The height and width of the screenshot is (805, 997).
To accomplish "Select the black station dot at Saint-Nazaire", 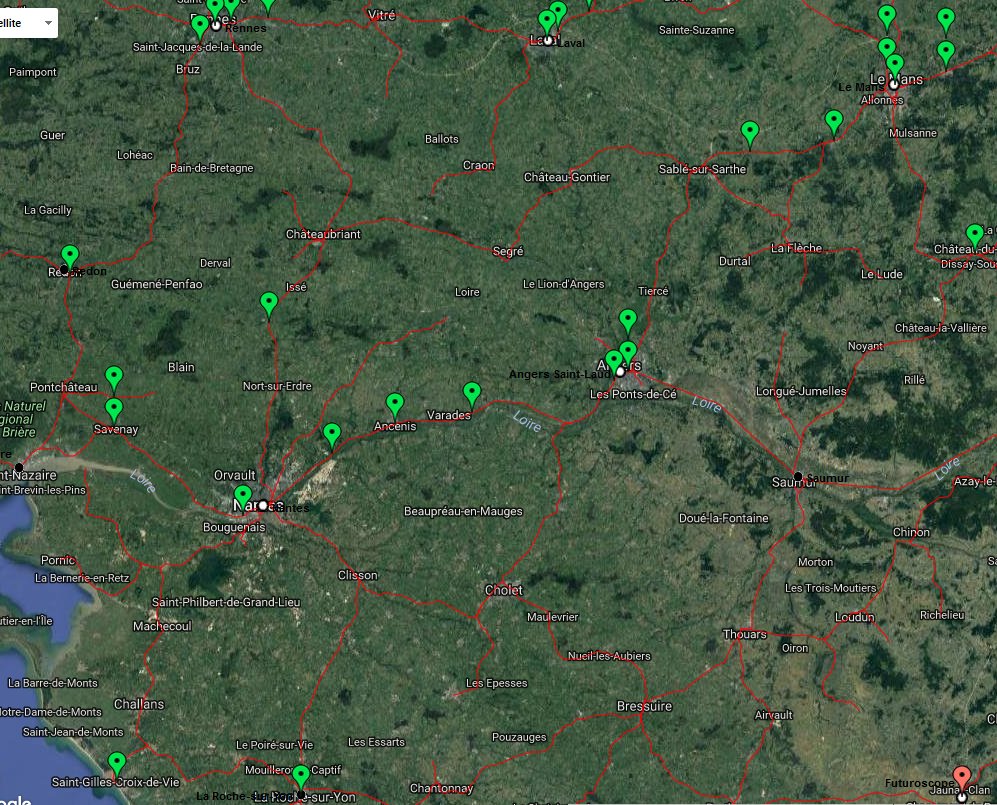I will coord(19,467).
